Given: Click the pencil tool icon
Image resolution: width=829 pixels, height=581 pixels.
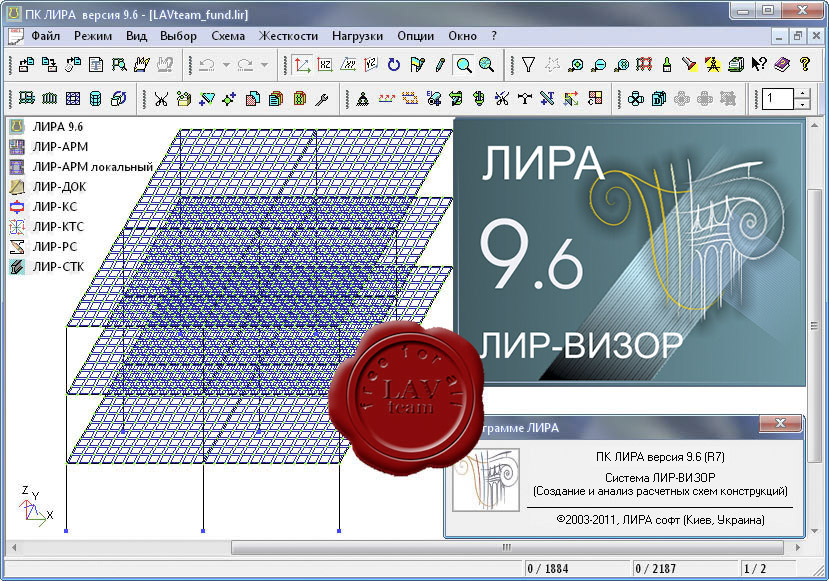Looking at the screenshot, I should pyautogui.click(x=440, y=65).
